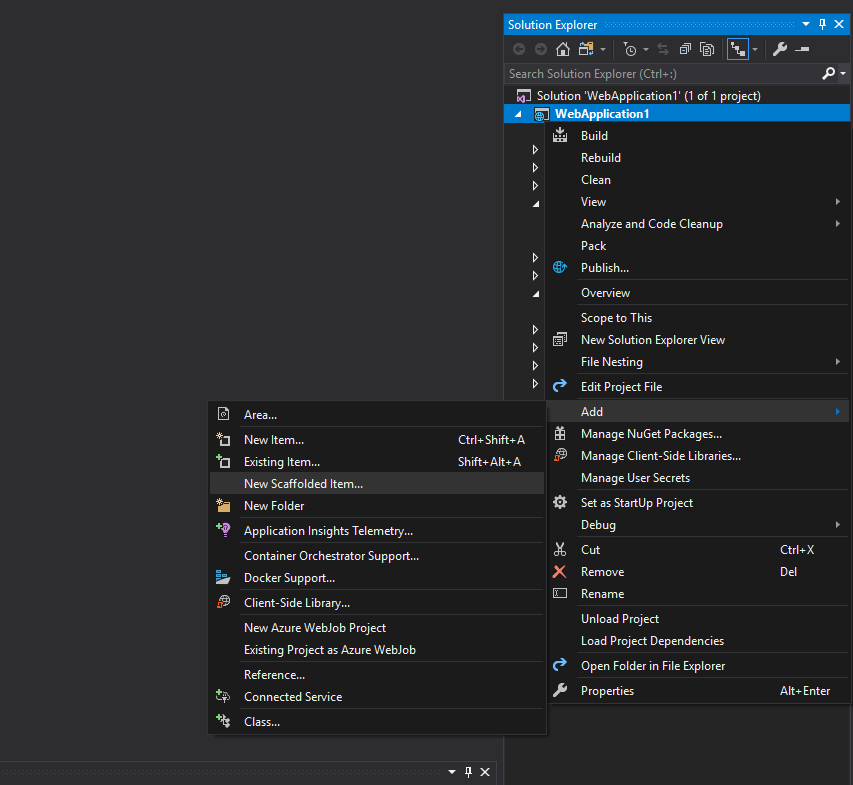The image size is (853, 785).
Task: Open search options dropdown arrow
Action: pyautogui.click(x=843, y=73)
